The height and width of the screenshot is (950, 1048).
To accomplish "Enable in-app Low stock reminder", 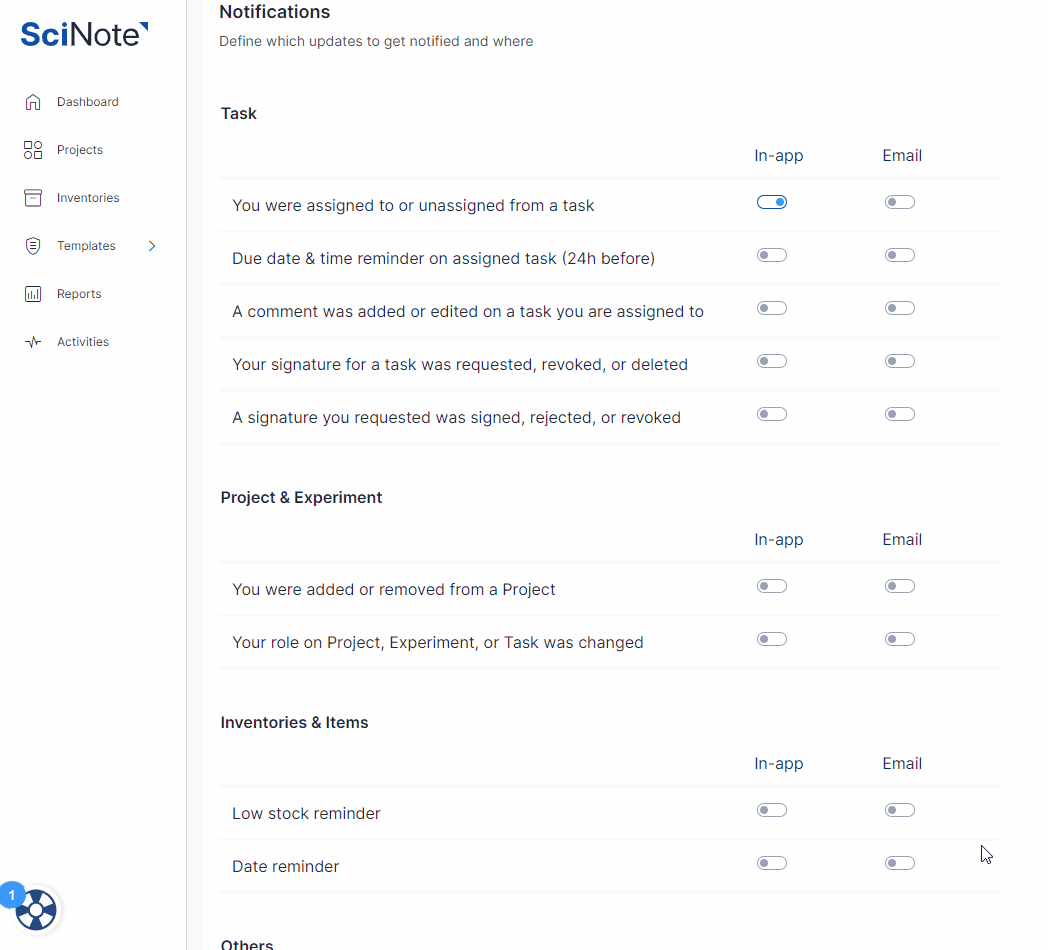I will [x=772, y=810].
